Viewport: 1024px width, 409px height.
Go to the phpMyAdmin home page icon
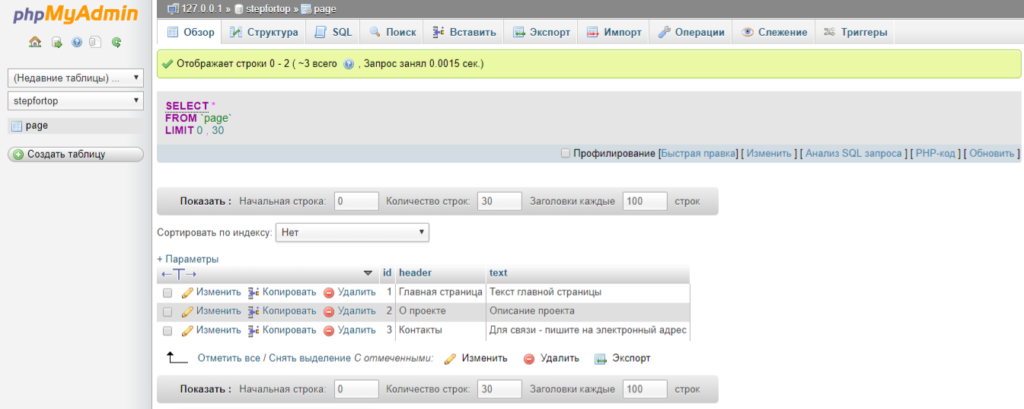click(36, 42)
